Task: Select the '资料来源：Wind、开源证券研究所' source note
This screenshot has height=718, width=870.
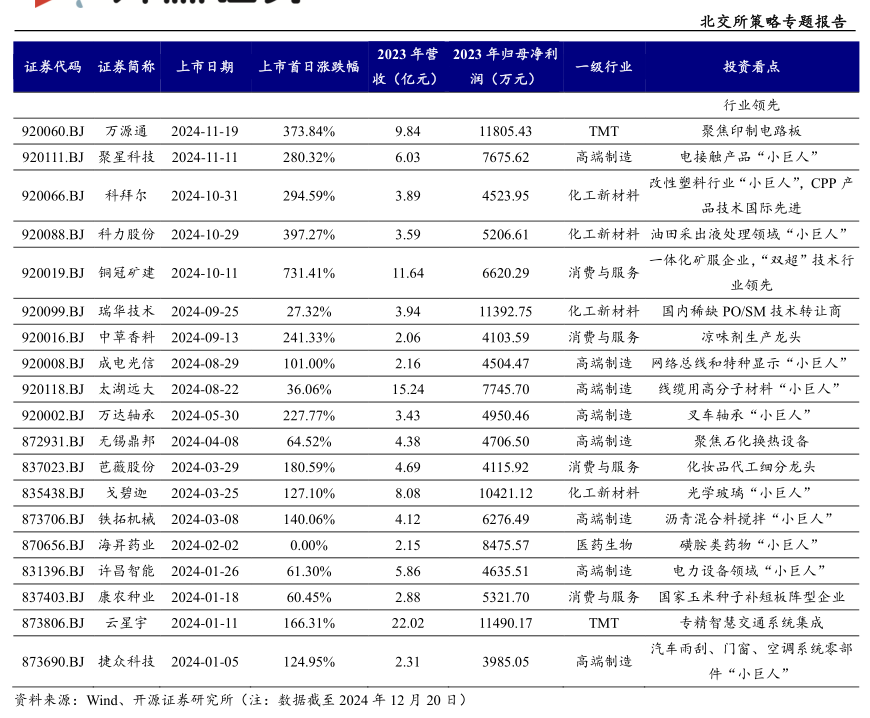Action: point(124,700)
